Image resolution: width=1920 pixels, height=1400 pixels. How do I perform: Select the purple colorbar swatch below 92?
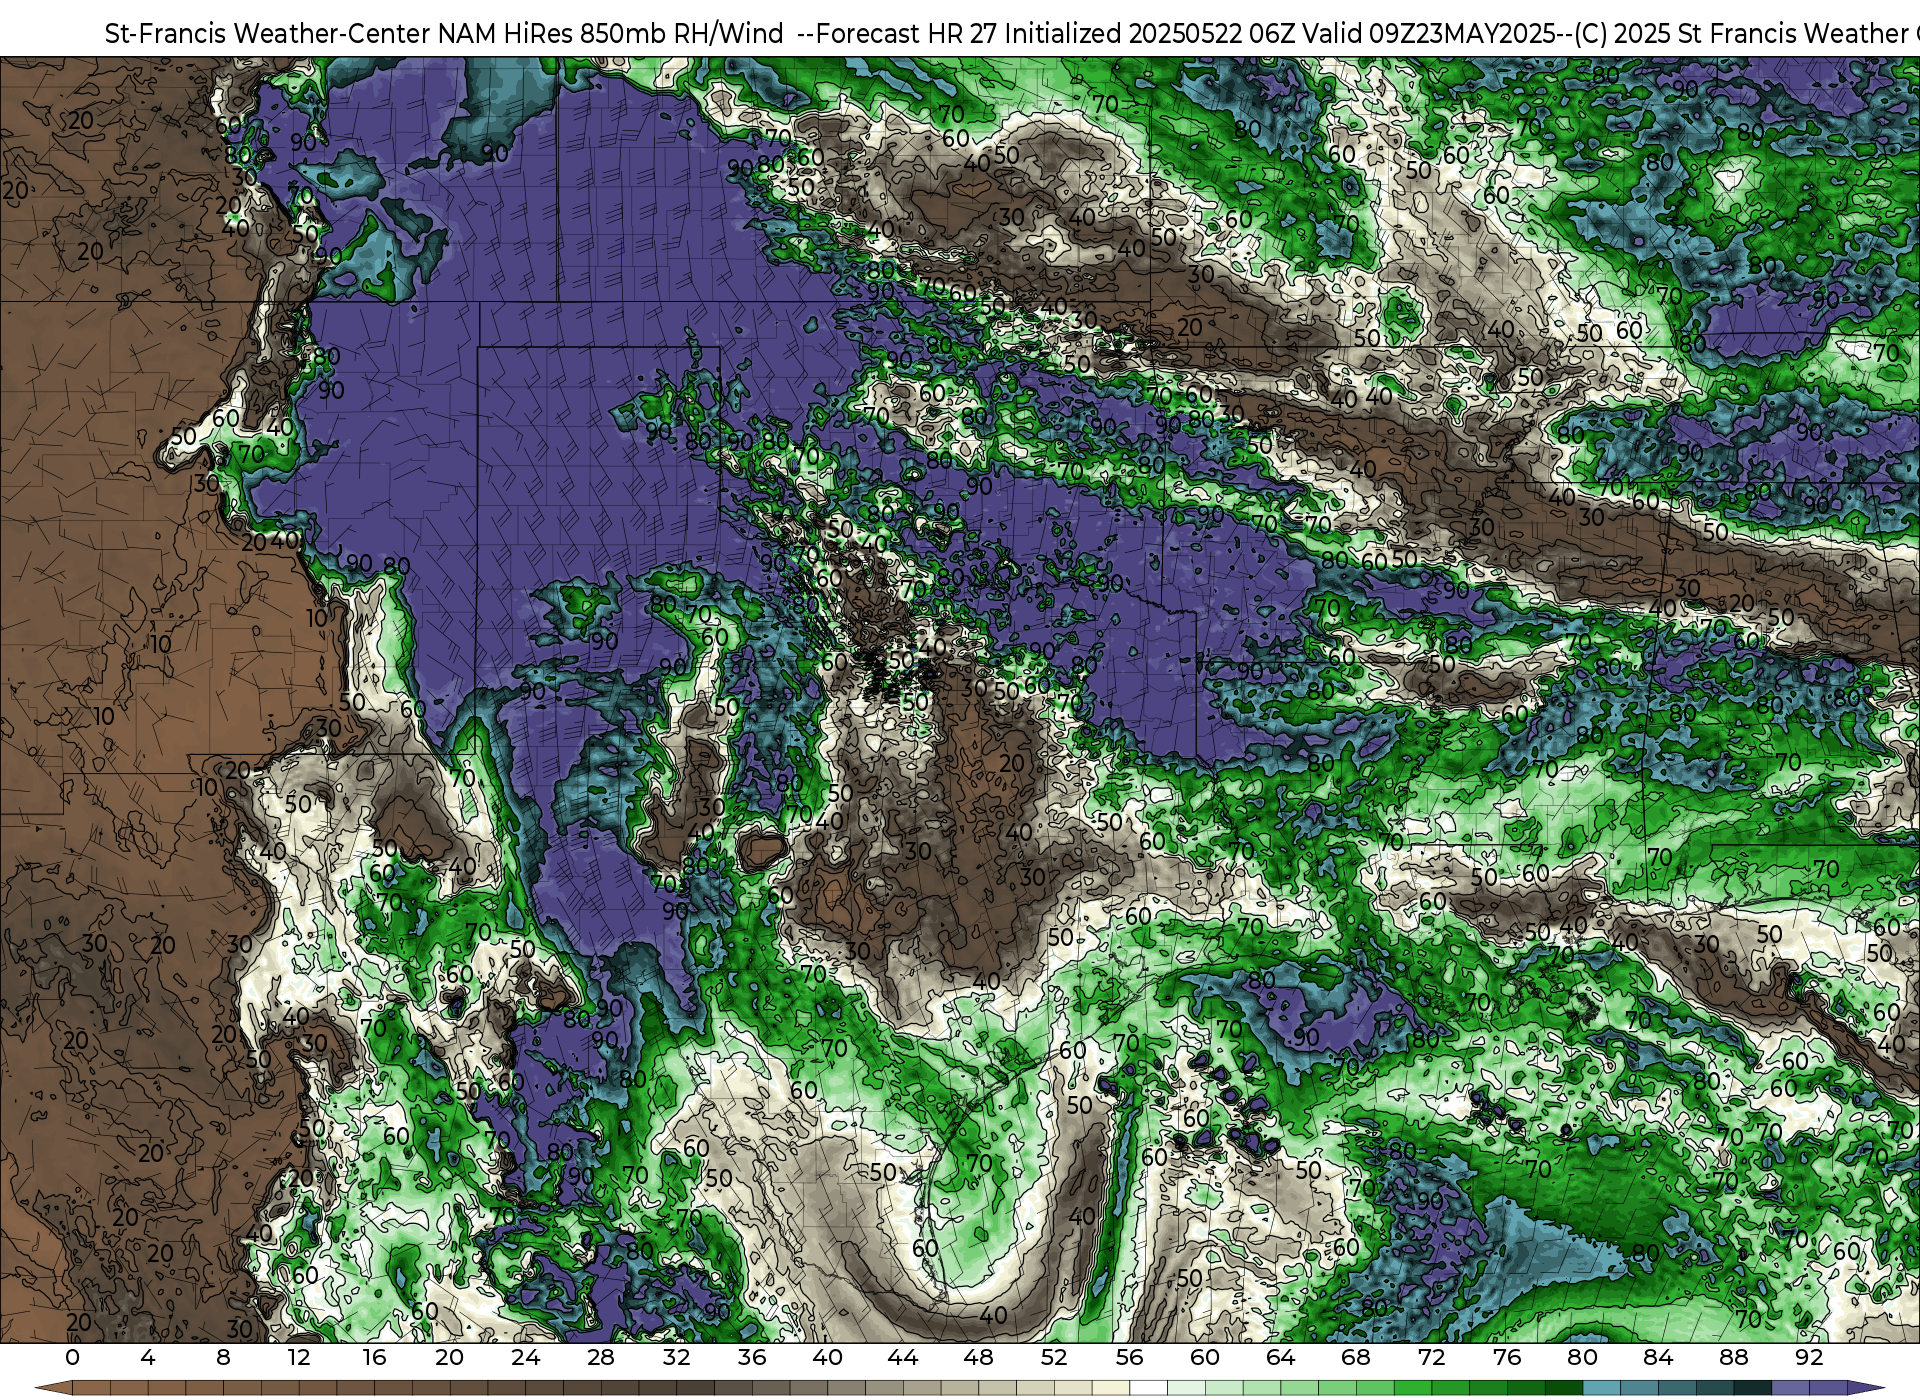point(1828,1388)
